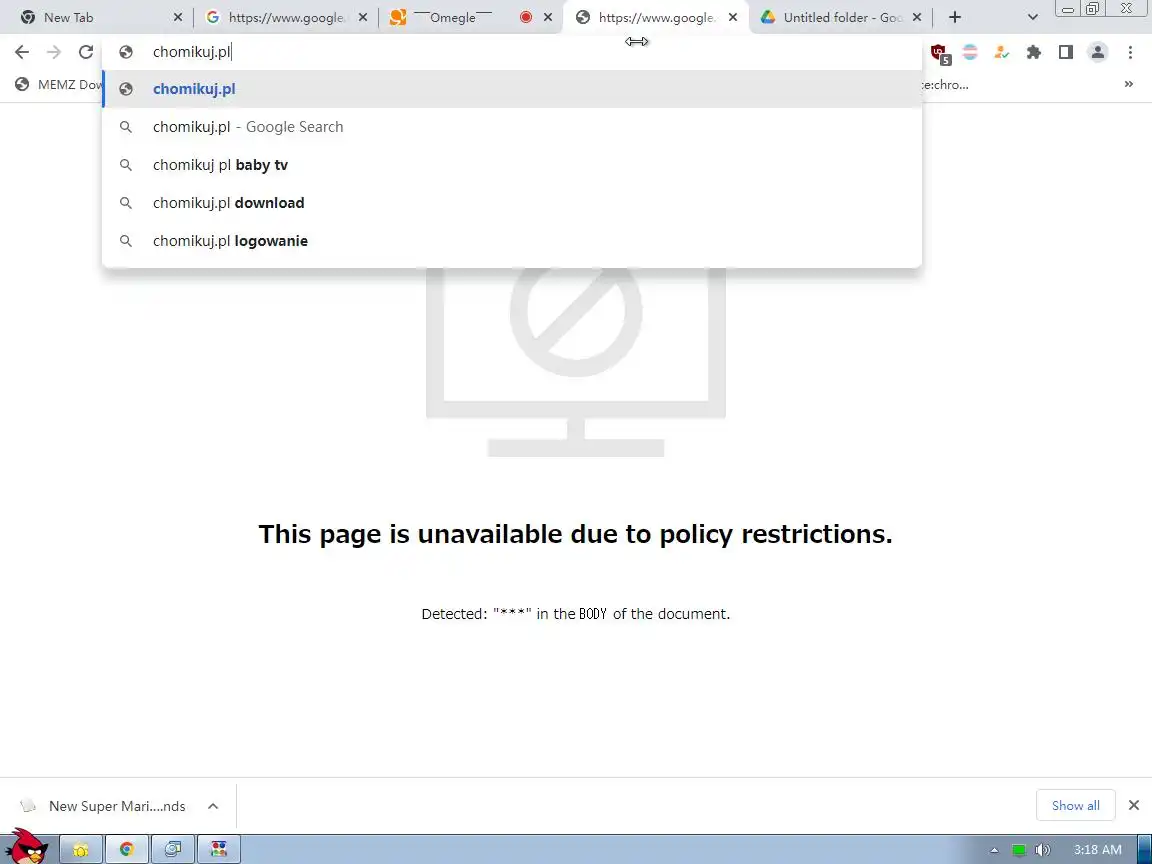Click the Chrome taskbar icon
The height and width of the screenshot is (864, 1152).
[127, 850]
